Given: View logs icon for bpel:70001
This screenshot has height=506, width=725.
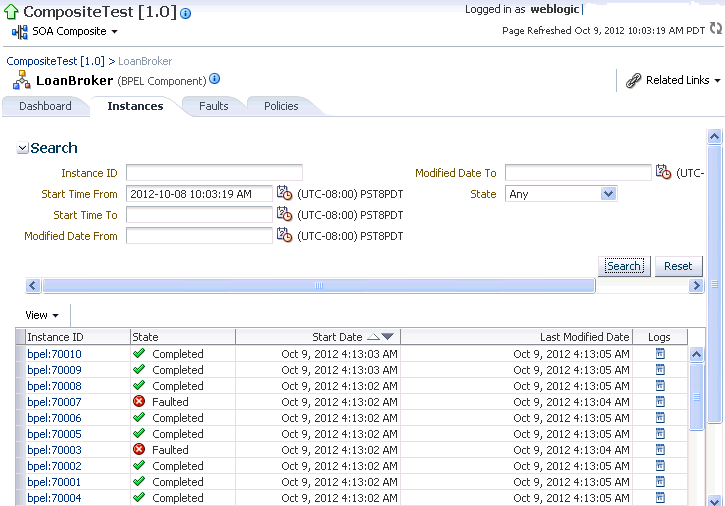Looking at the screenshot, I should click(x=660, y=481).
